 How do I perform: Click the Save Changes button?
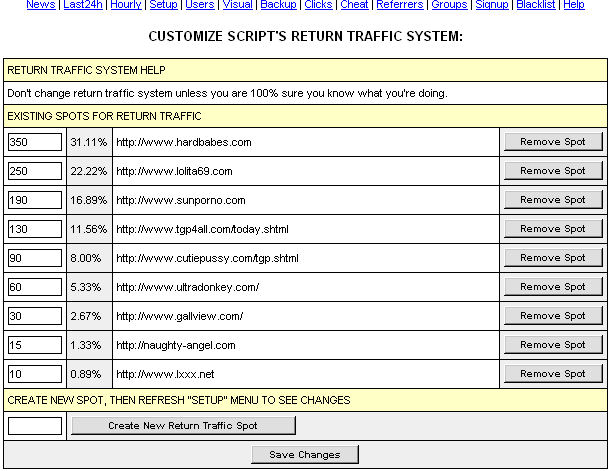tap(305, 455)
